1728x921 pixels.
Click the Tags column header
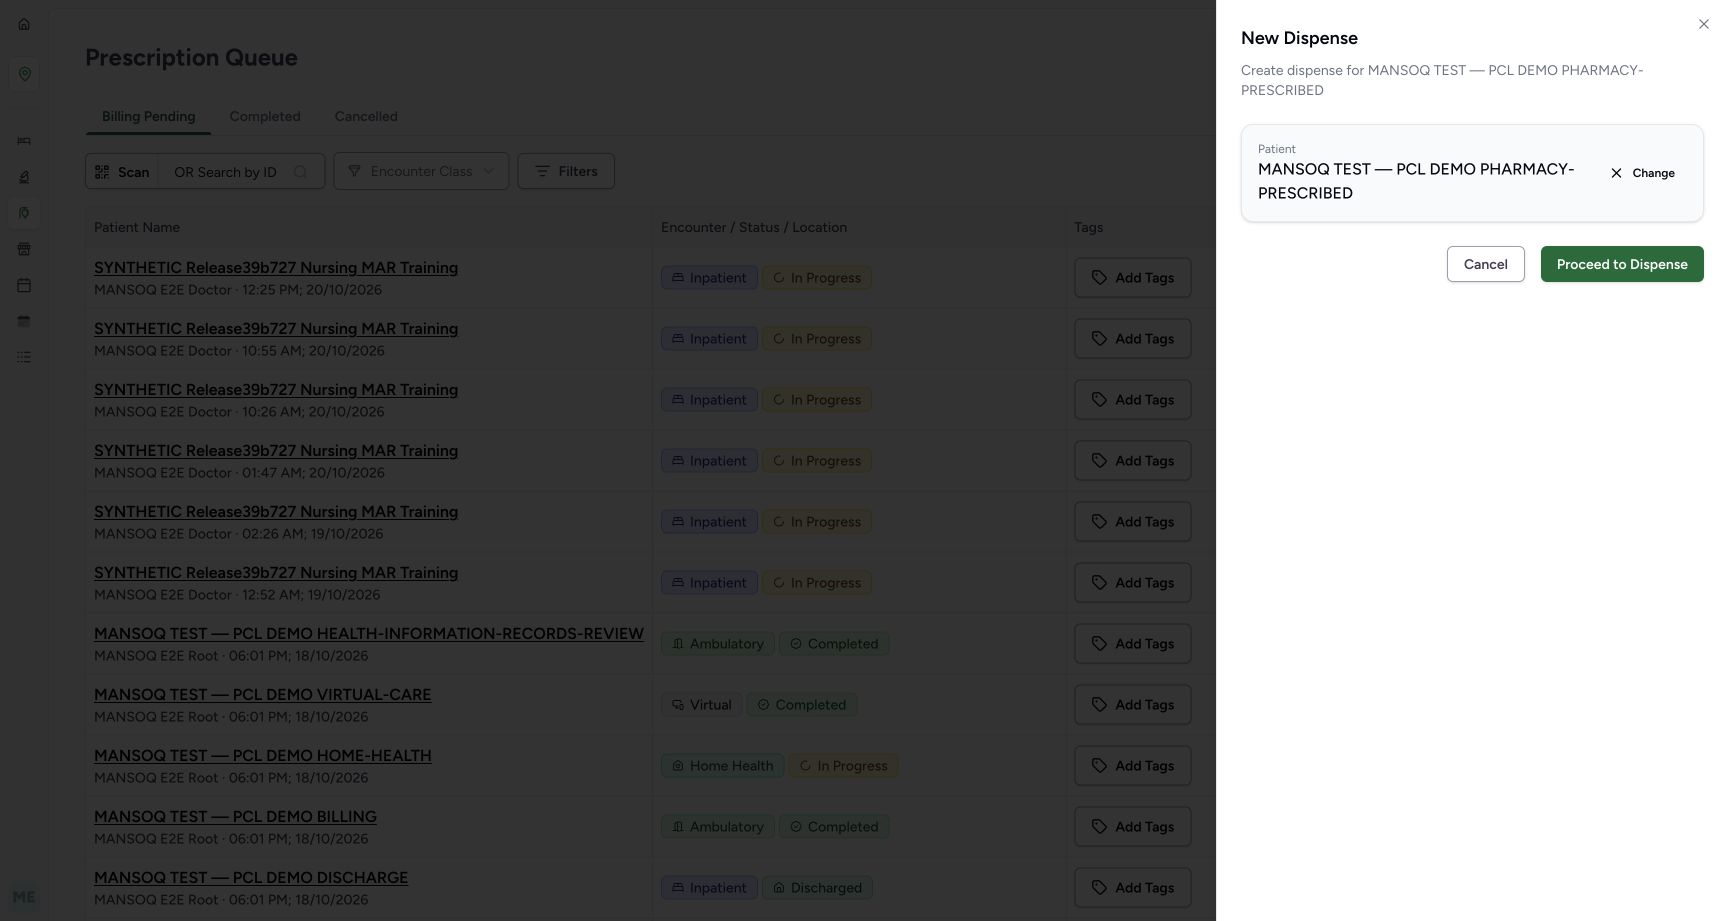(x=1088, y=227)
